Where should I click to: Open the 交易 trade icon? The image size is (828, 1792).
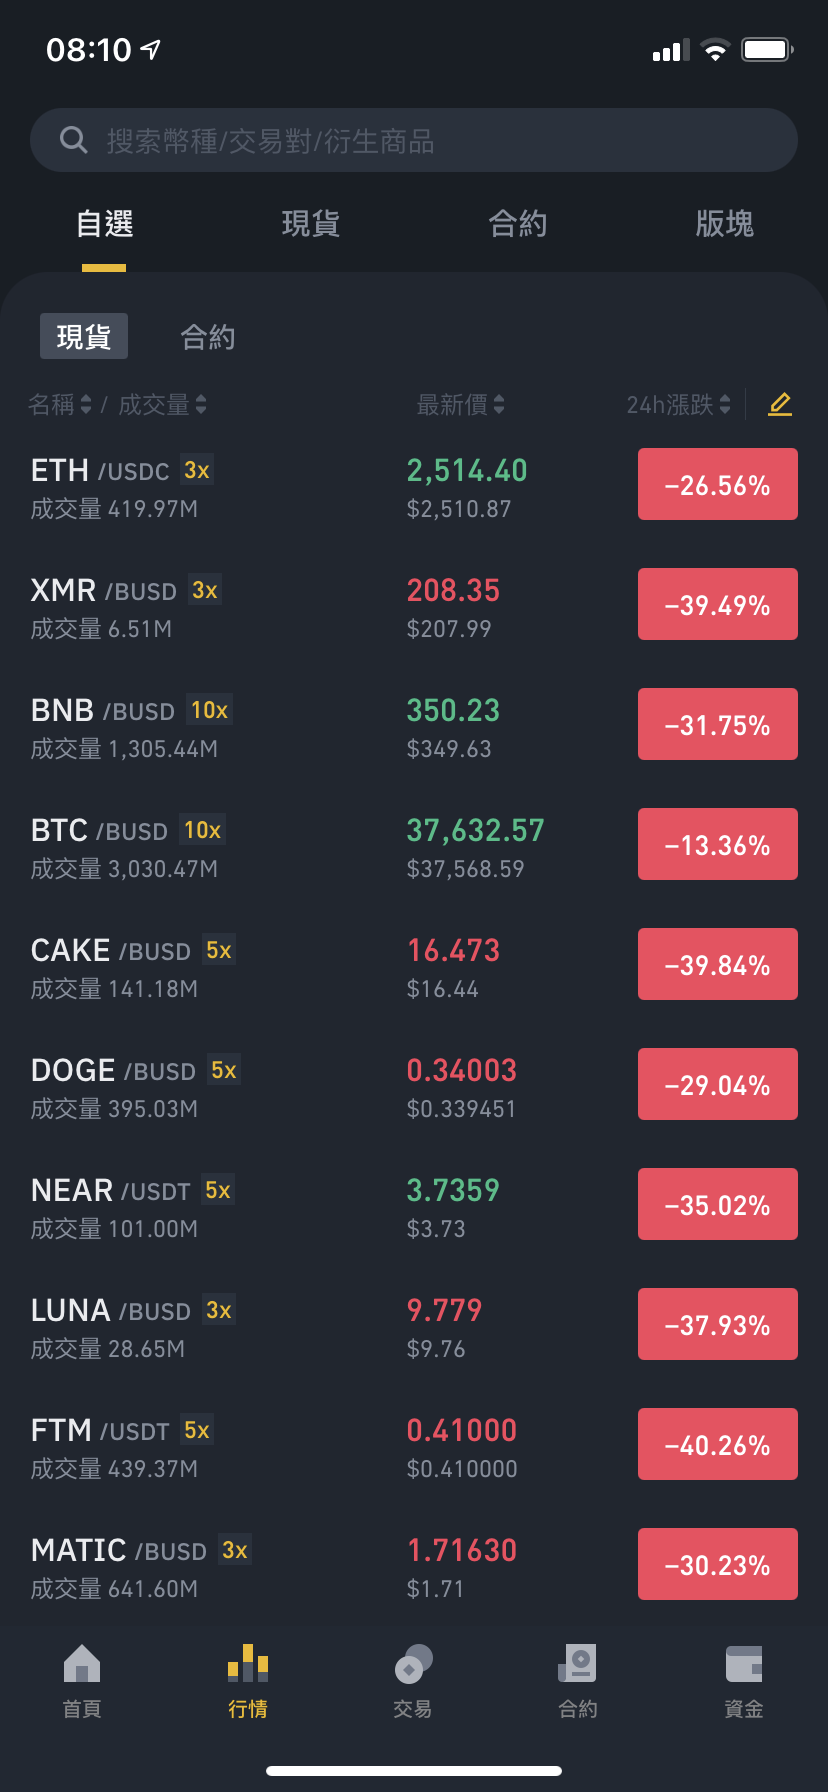[x=413, y=1664]
